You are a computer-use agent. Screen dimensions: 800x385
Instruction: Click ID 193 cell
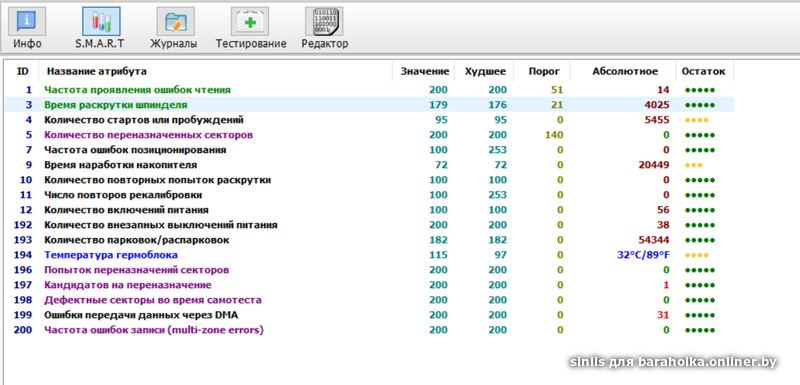coord(23,240)
